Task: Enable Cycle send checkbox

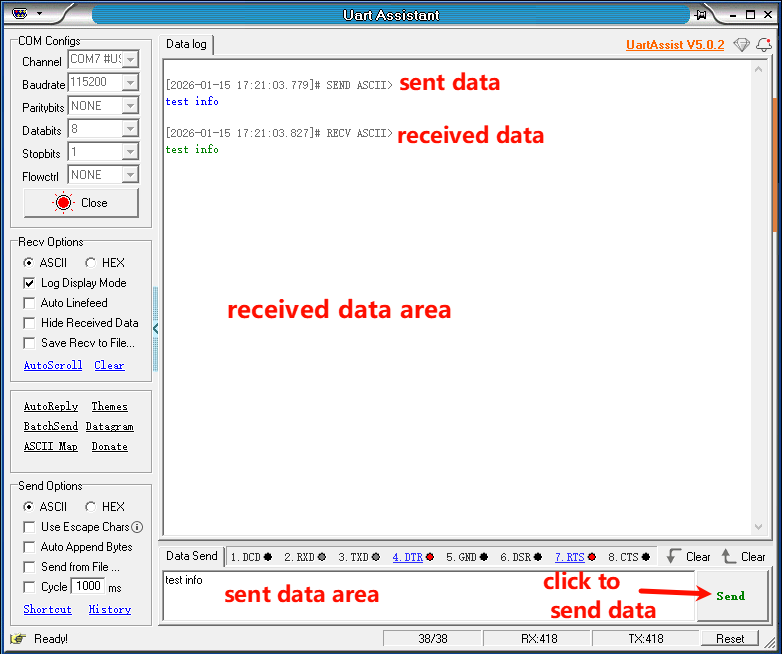Action: 29,587
